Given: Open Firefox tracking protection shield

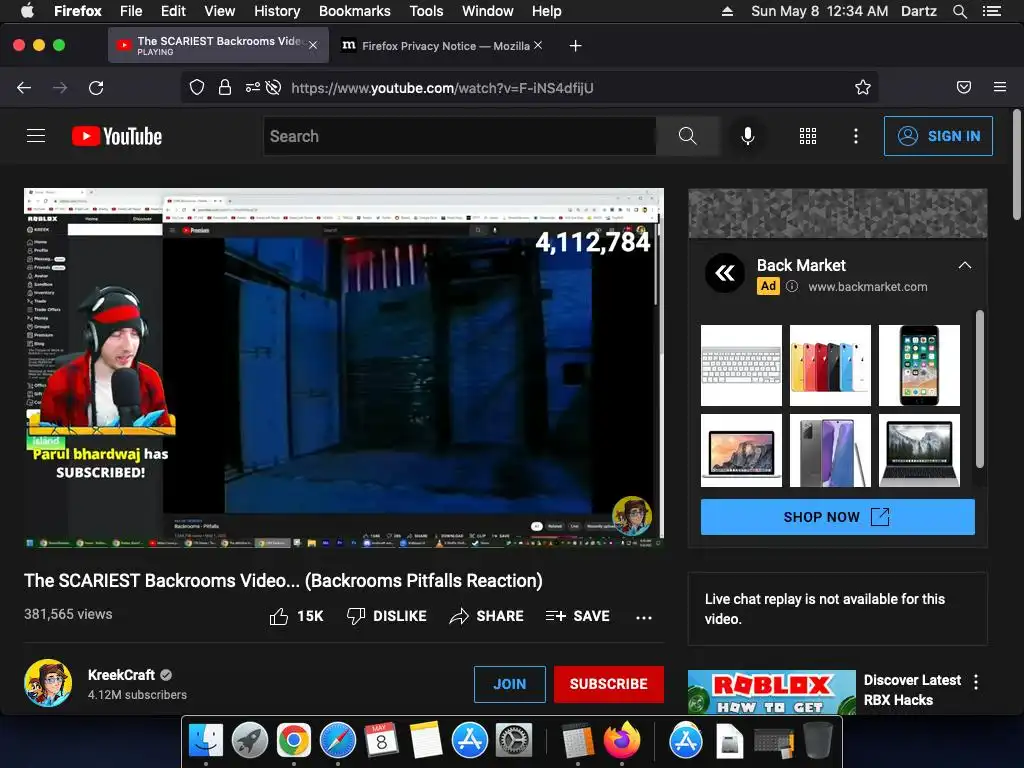Looking at the screenshot, I should pyautogui.click(x=197, y=88).
